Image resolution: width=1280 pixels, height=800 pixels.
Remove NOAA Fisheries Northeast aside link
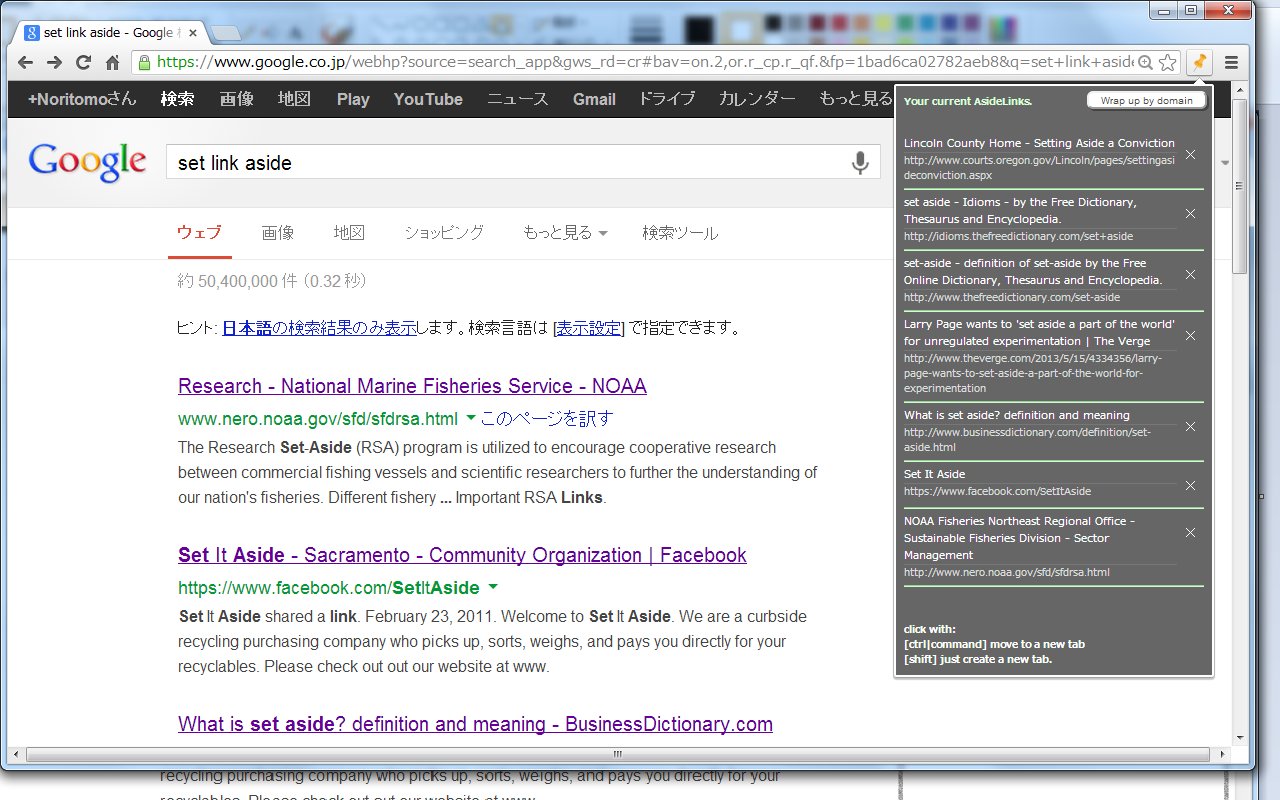pos(1190,532)
